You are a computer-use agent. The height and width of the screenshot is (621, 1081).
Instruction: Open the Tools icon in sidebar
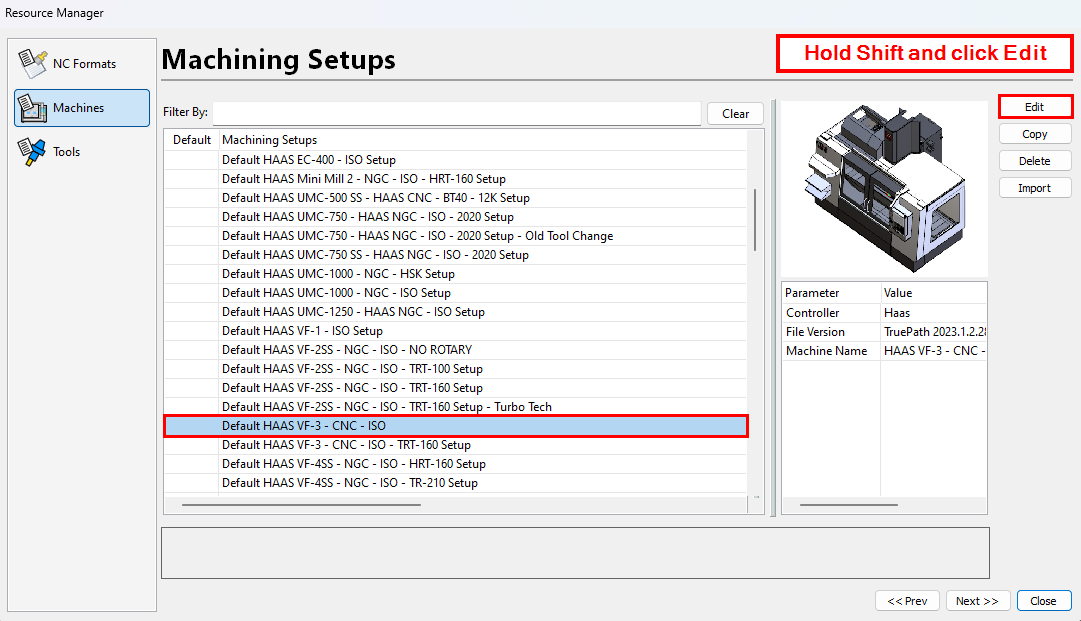pyautogui.click(x=32, y=152)
